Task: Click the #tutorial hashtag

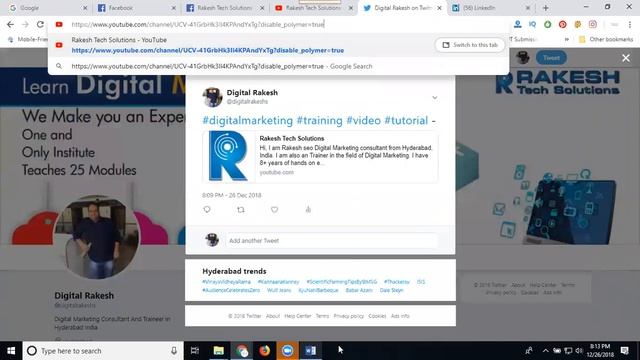Action: pos(406,120)
